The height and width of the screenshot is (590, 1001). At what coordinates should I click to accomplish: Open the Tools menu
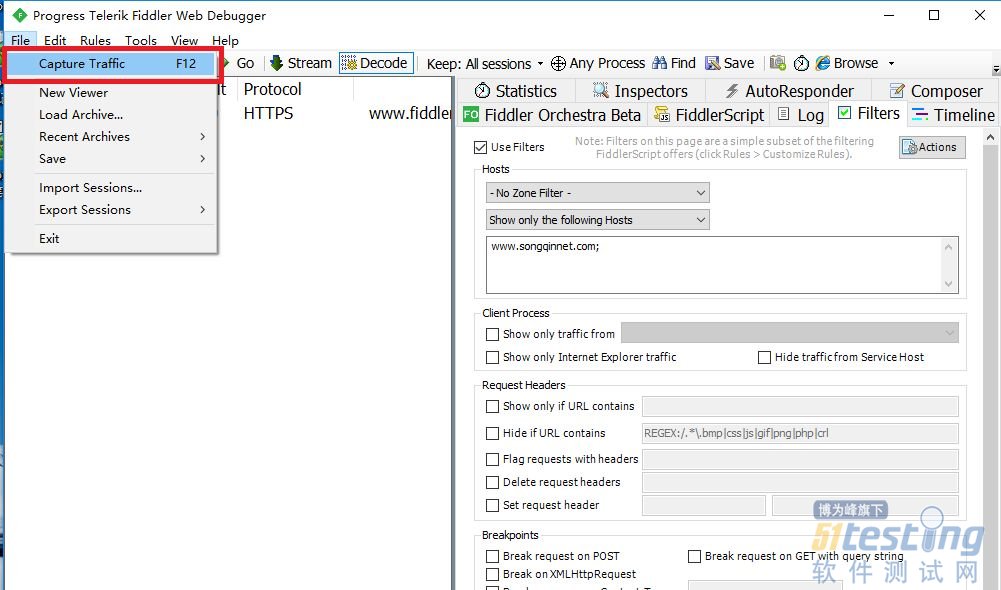coord(140,40)
